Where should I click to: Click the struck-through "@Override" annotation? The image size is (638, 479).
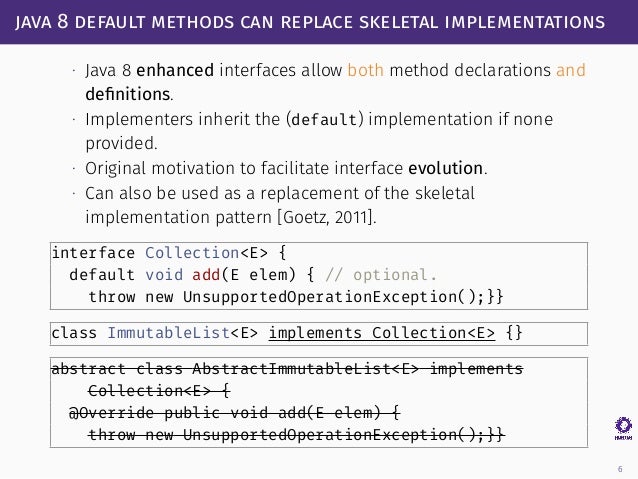point(111,413)
